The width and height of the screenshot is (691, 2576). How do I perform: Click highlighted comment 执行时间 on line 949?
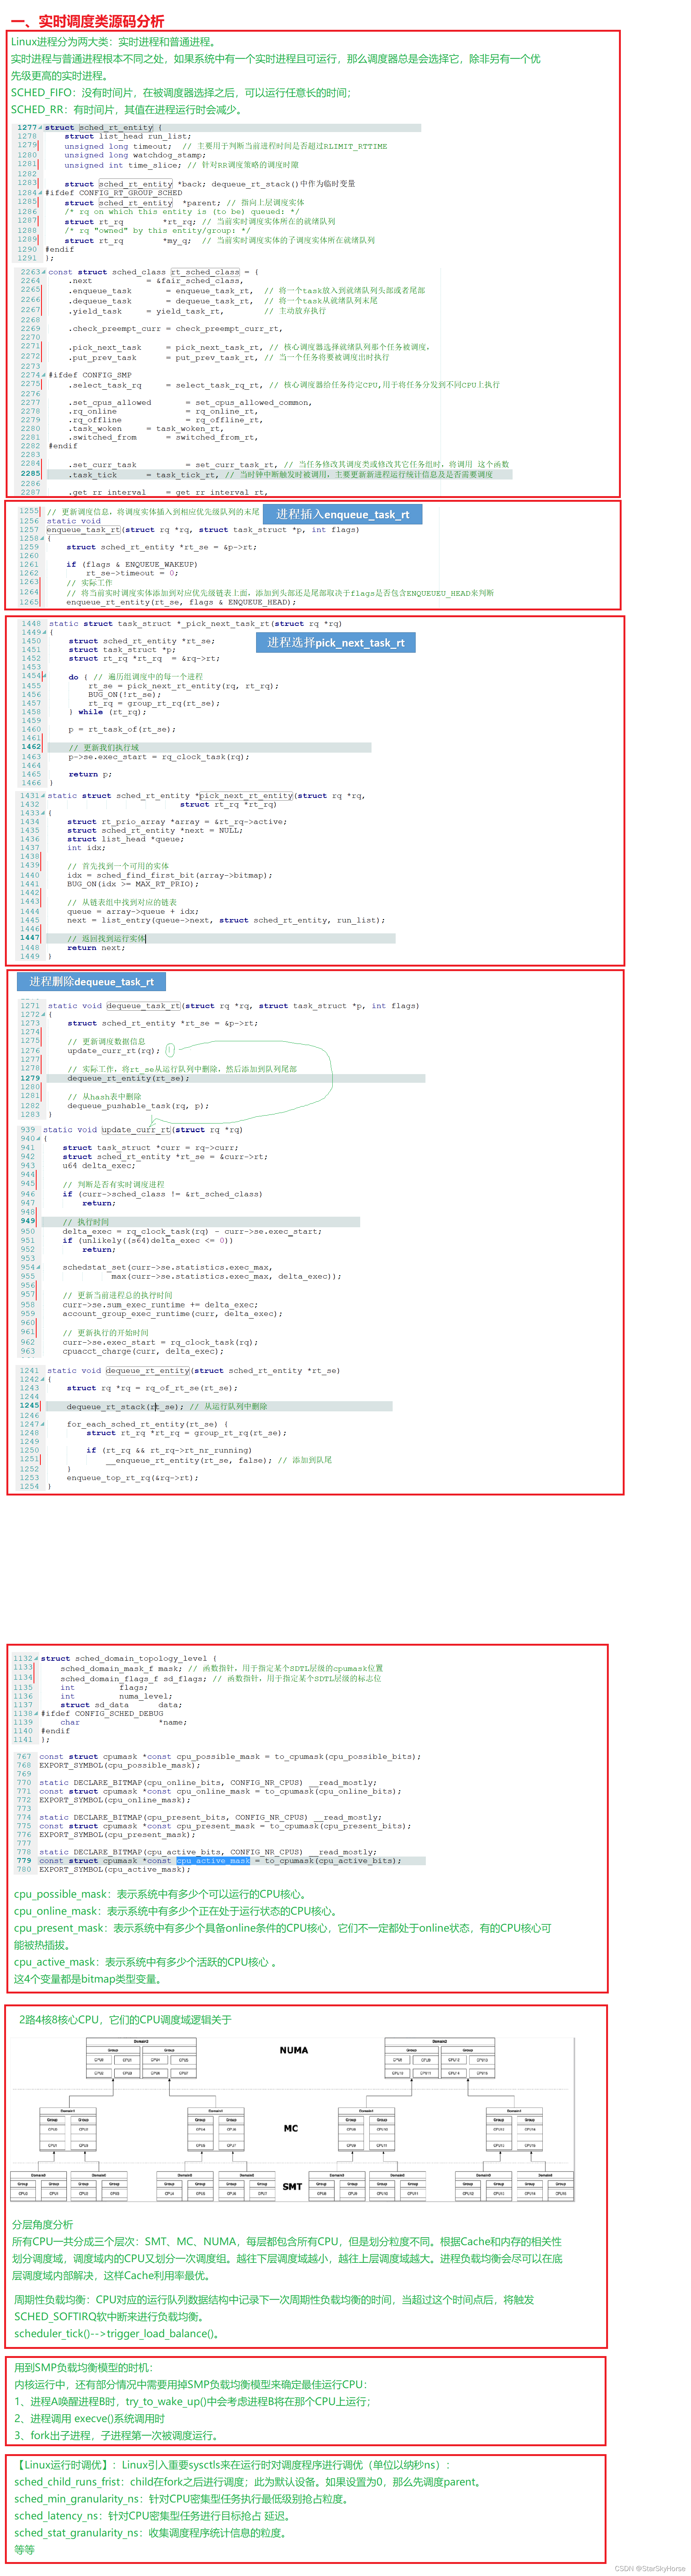tap(86, 1222)
